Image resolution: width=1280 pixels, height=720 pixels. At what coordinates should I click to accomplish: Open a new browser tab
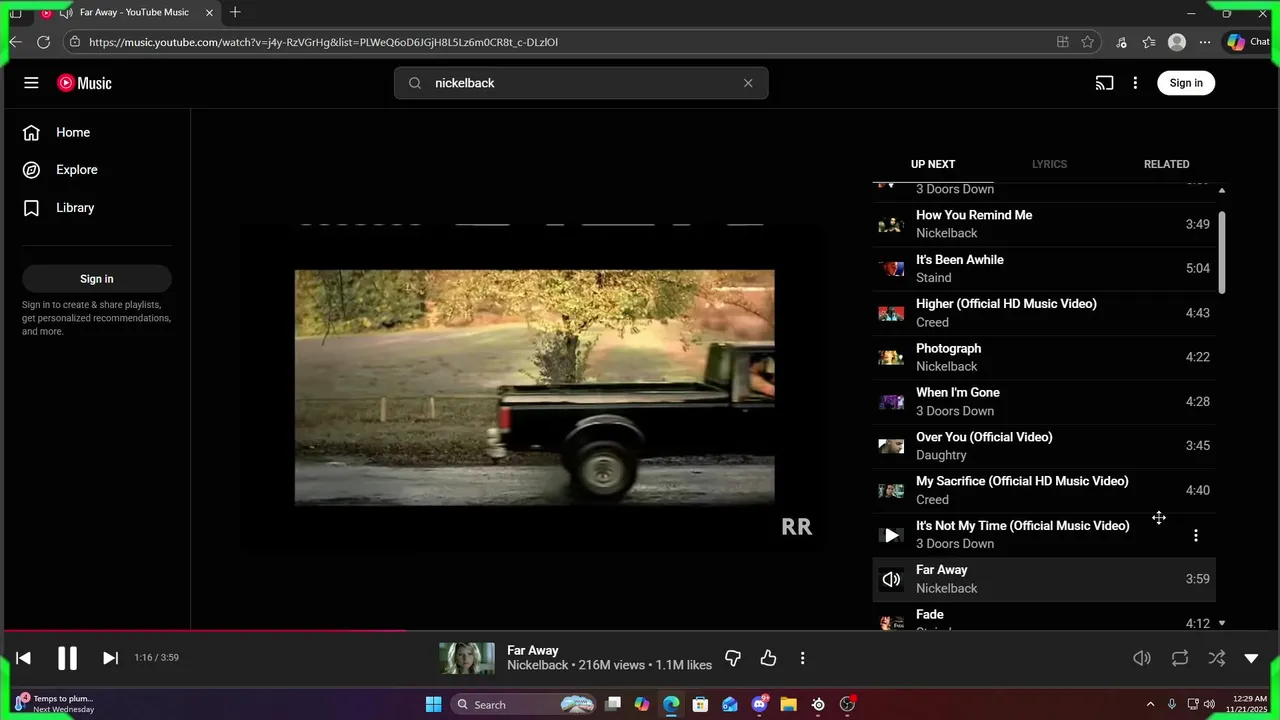pos(235,12)
